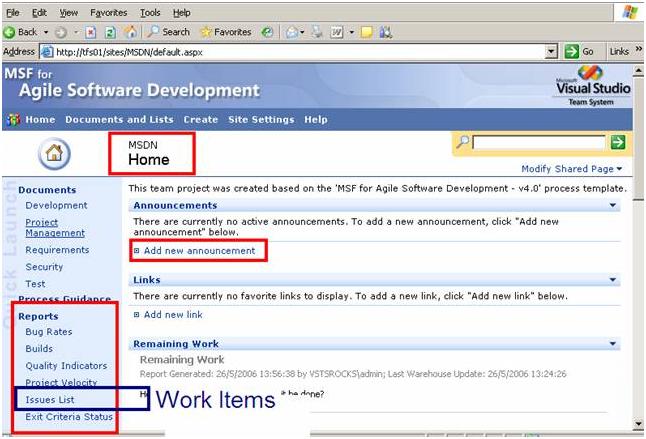Collapse the Announcements web part arrow
Viewport: 646px width, 439px height.
coord(611,205)
